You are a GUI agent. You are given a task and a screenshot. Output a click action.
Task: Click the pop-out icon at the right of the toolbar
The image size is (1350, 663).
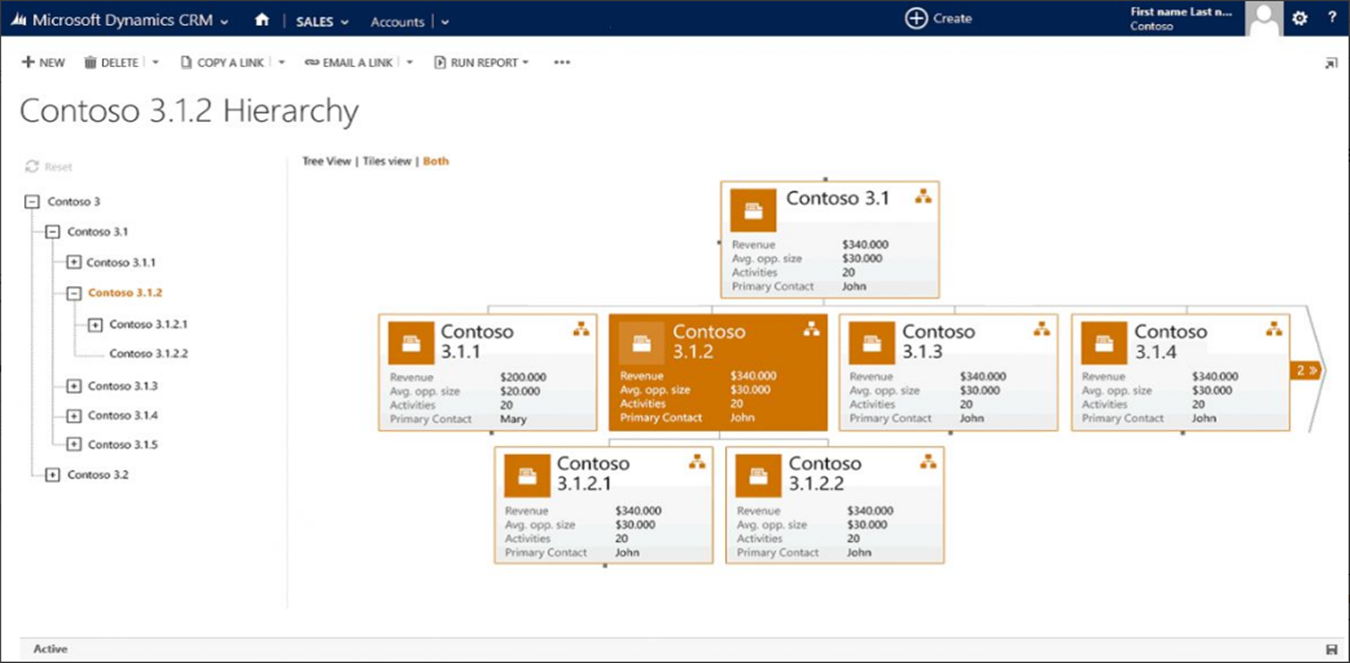pos(1331,62)
